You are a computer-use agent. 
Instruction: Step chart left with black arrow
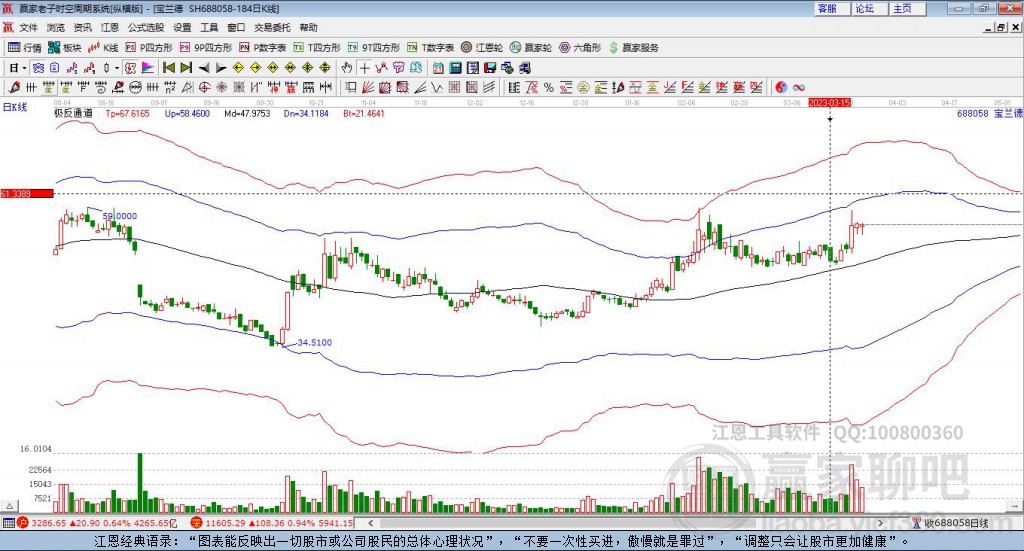pos(204,68)
